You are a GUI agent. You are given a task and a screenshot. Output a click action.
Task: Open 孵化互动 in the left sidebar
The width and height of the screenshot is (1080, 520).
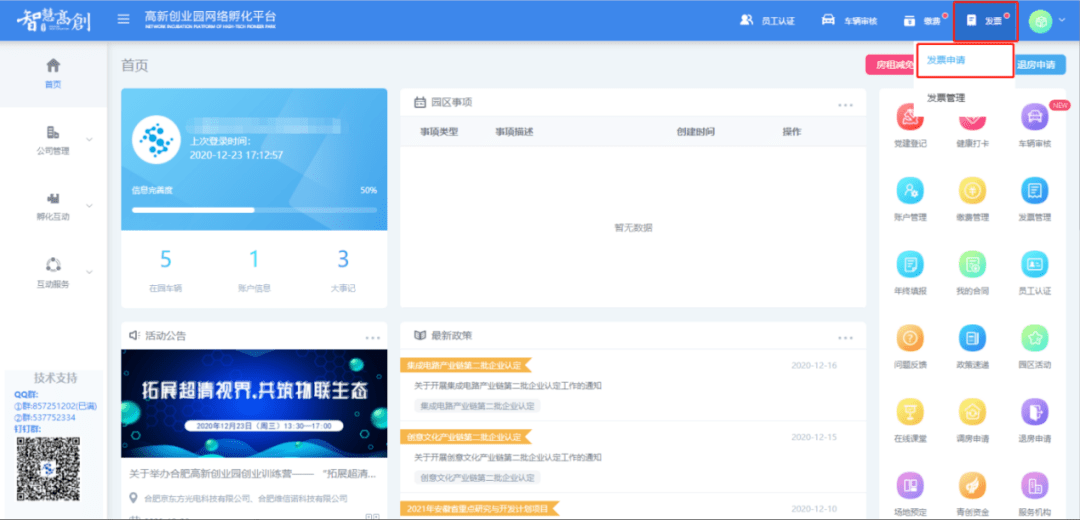[x=53, y=206]
